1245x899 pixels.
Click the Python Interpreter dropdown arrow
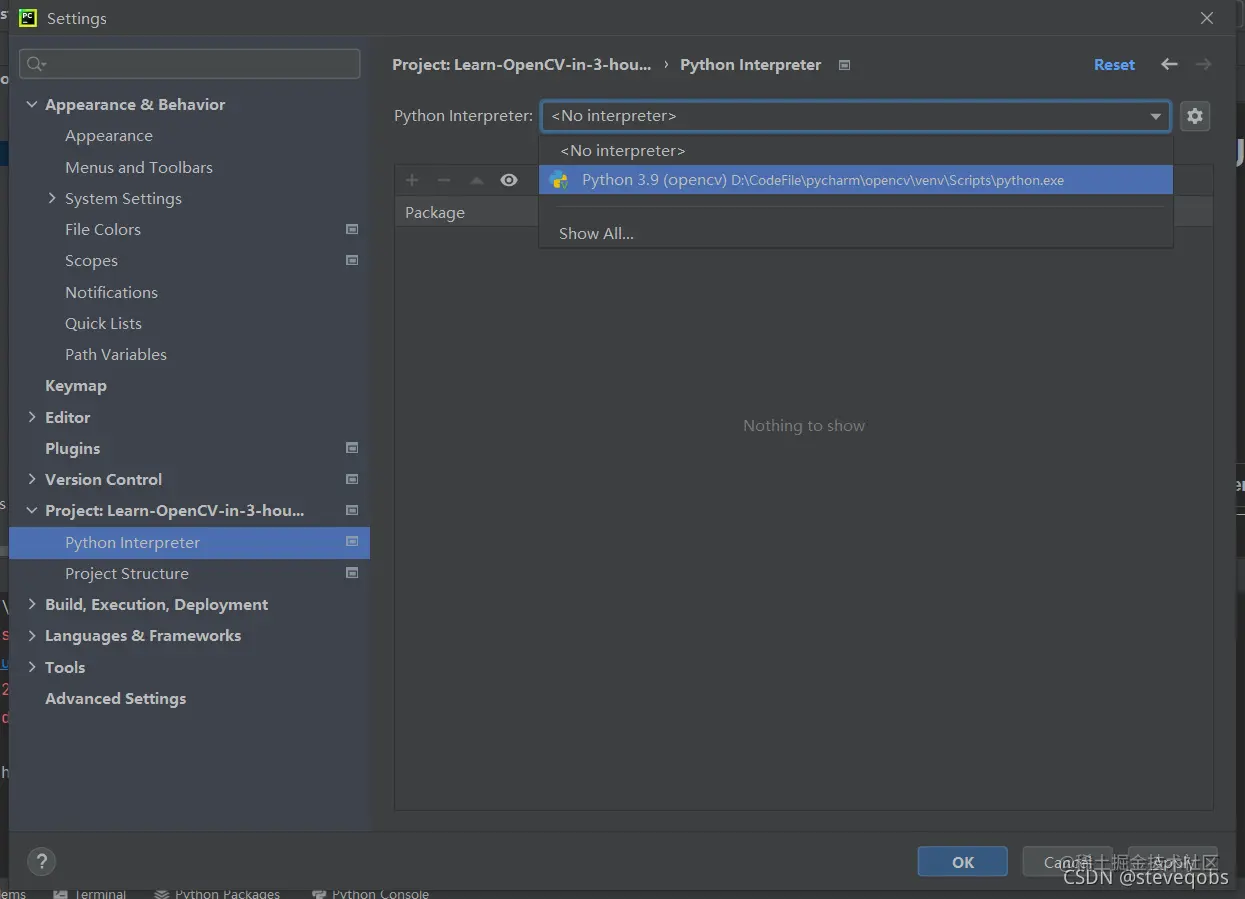[1156, 117]
